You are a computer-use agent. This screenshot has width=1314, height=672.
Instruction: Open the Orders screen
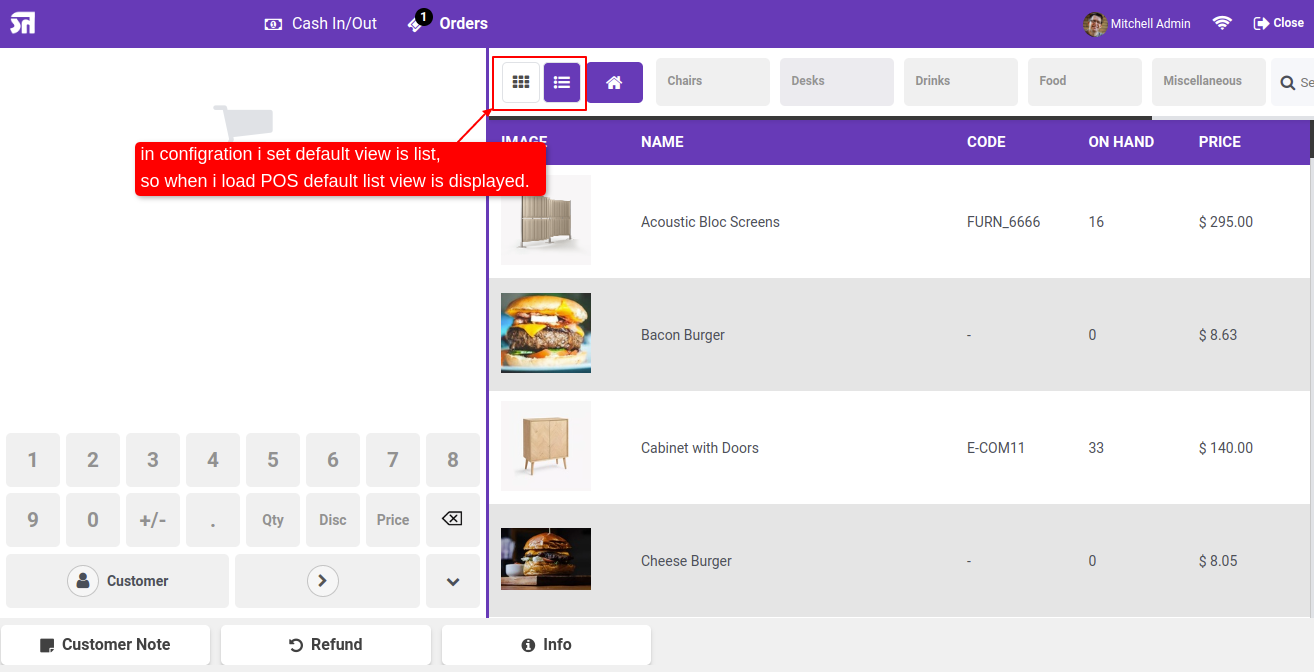tap(448, 22)
